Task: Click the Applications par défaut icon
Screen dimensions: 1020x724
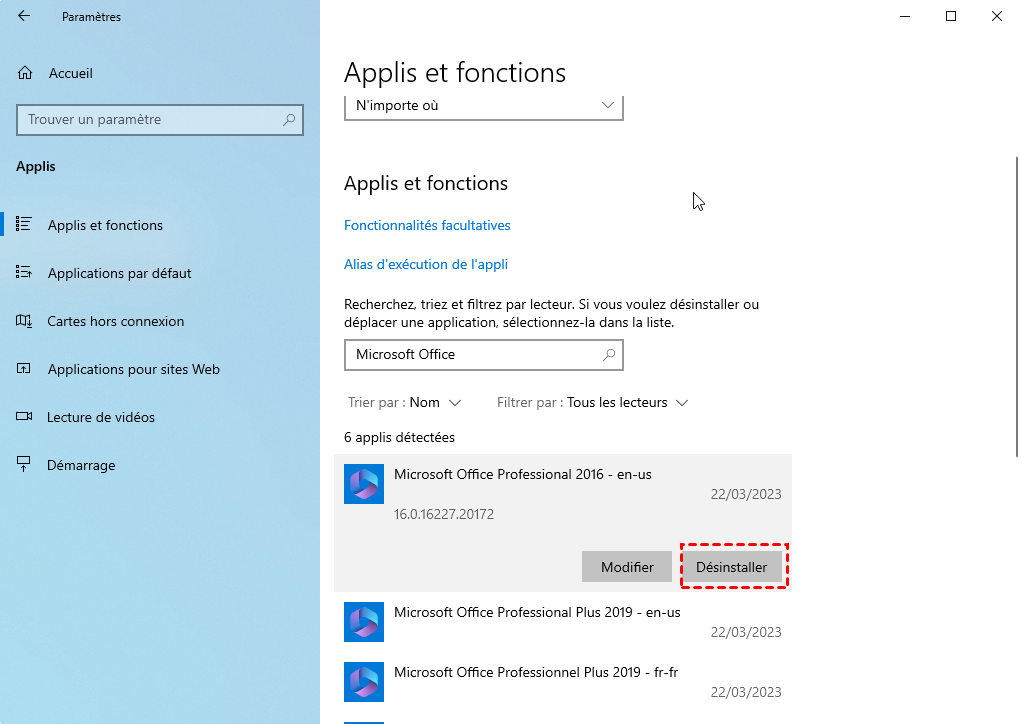Action: point(25,273)
